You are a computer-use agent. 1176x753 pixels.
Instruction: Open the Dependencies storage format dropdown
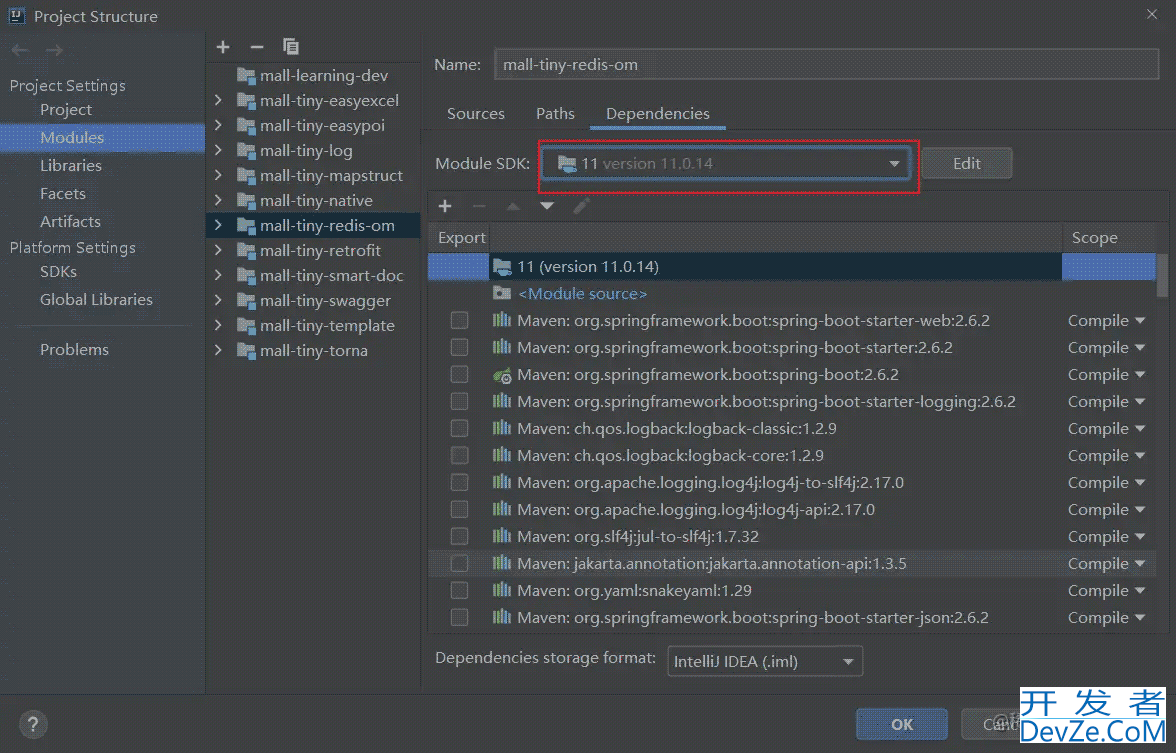[x=765, y=662]
